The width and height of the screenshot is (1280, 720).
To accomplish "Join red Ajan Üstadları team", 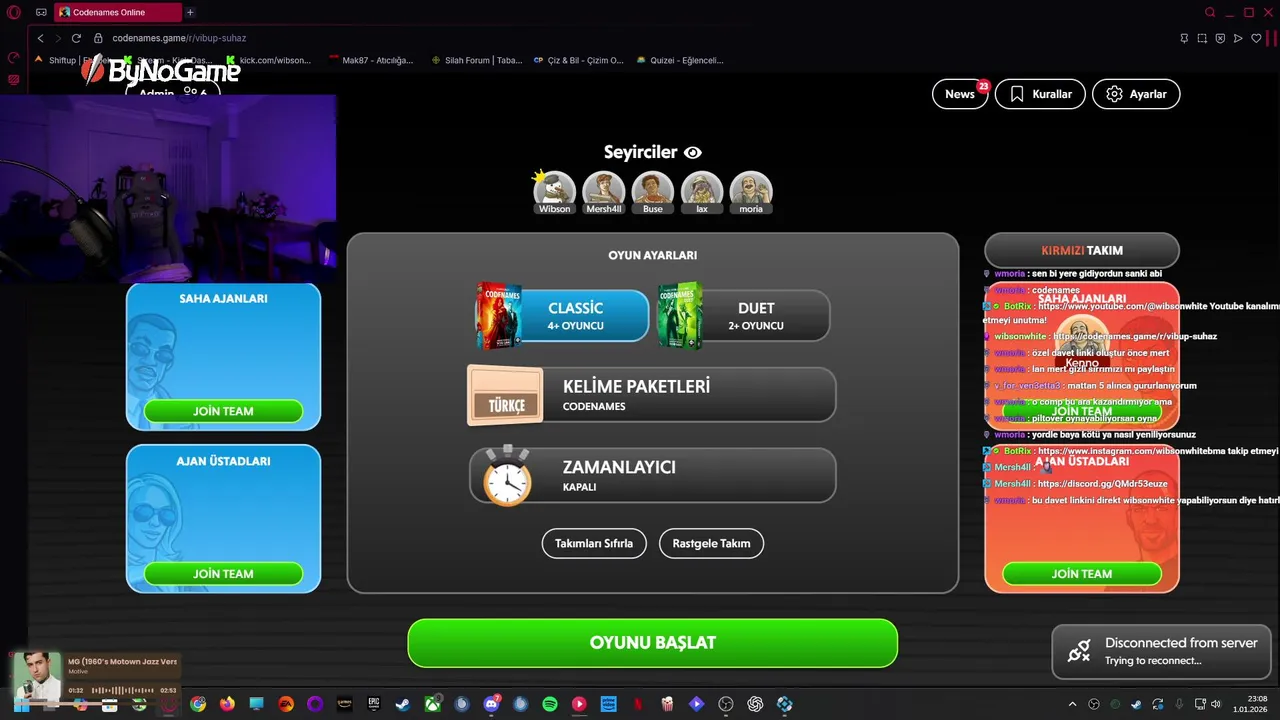I will click(x=1082, y=574).
